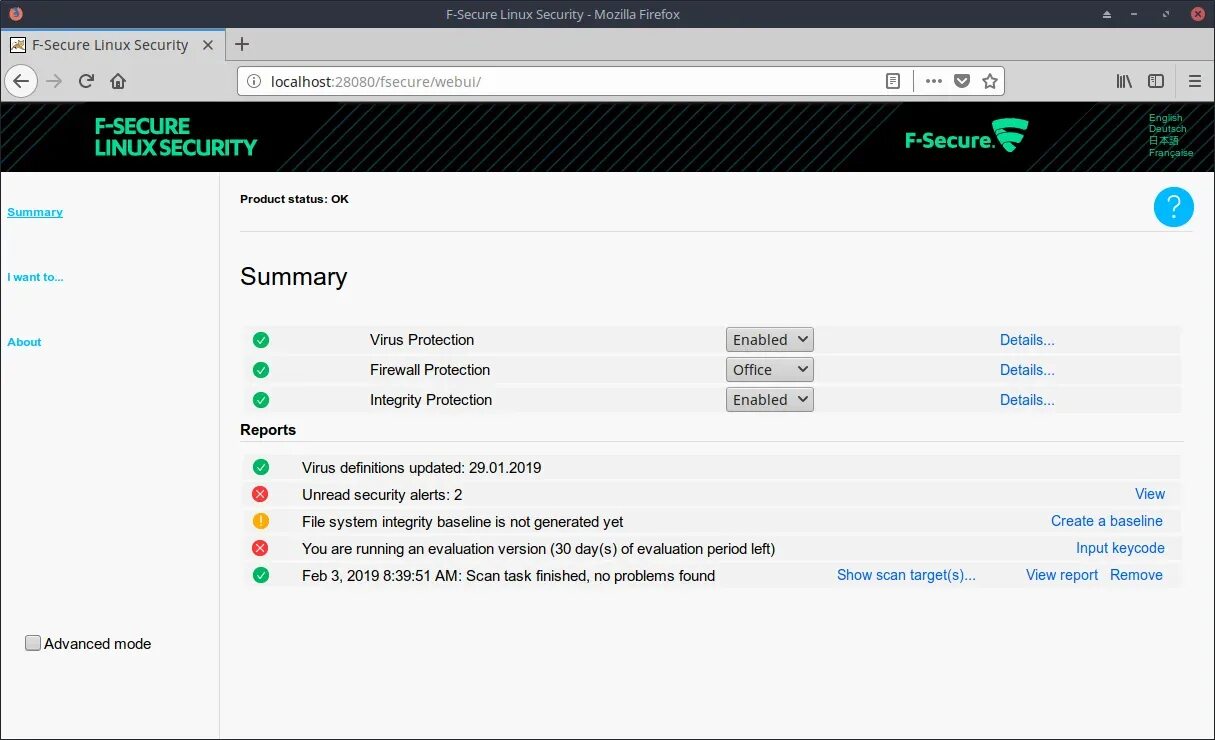Image resolution: width=1215 pixels, height=740 pixels.
Task: Bookmark this page with the star icon
Action: [989, 81]
